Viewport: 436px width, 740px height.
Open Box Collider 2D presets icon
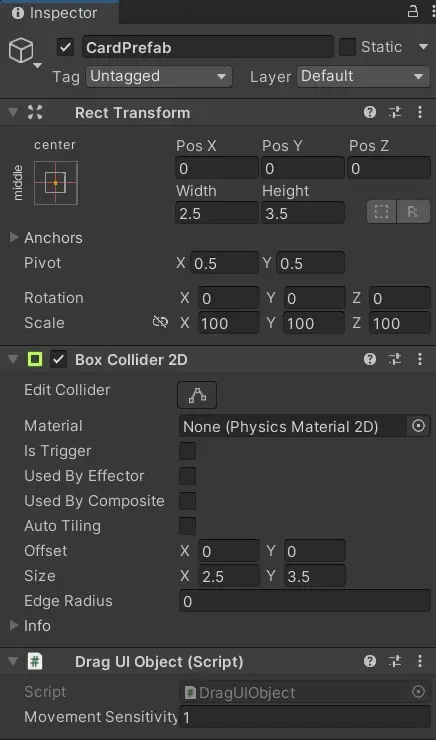coord(394,360)
